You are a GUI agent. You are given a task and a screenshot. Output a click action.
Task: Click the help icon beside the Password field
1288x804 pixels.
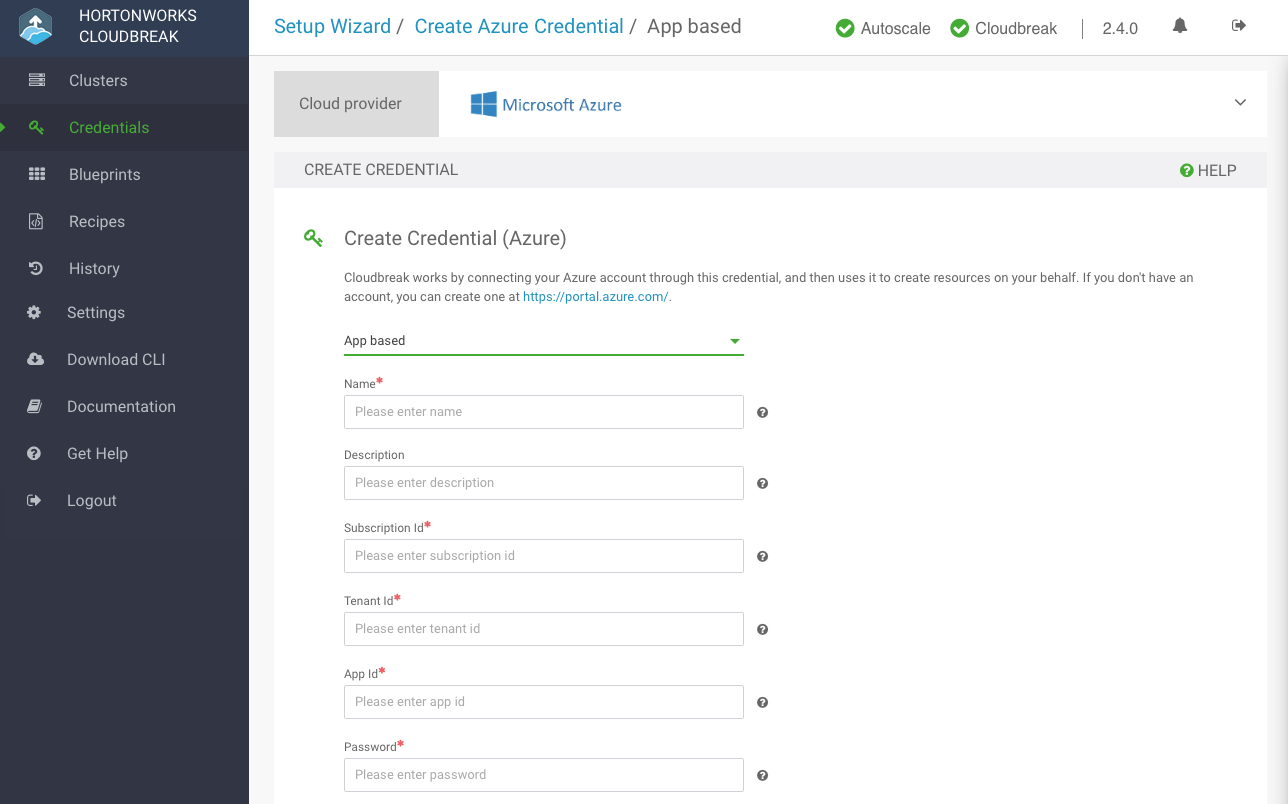pos(762,775)
